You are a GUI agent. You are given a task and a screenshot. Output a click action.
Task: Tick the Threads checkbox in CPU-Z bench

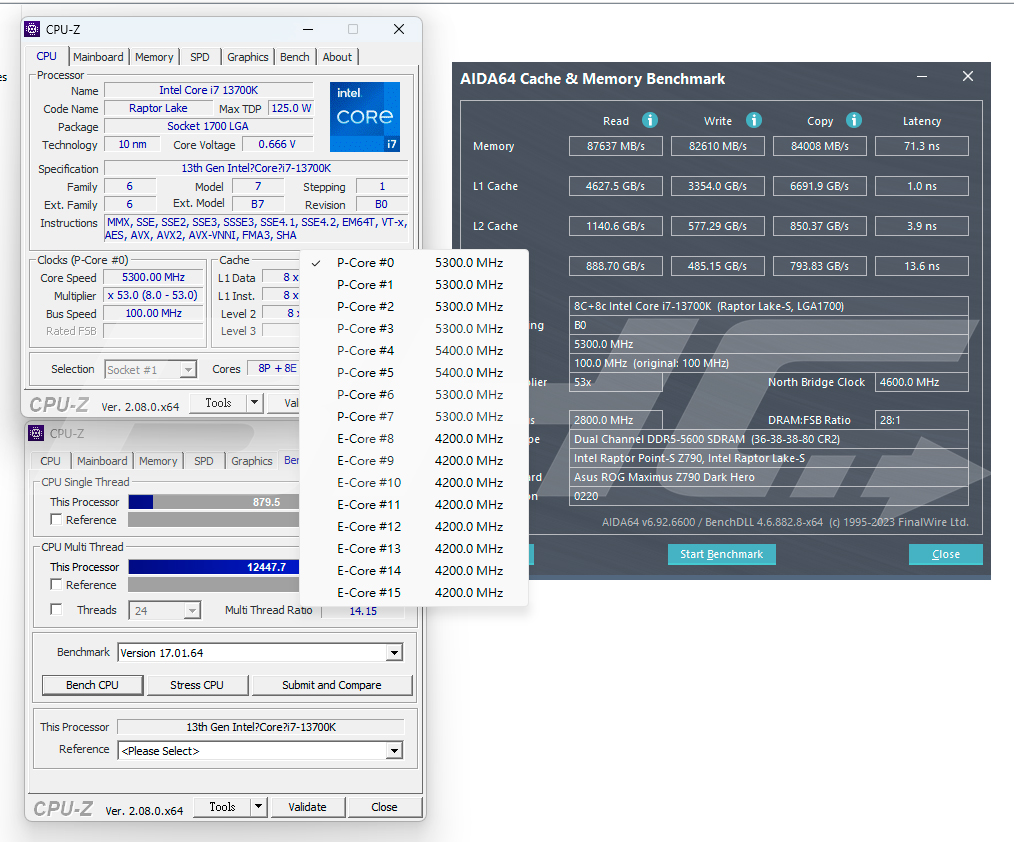56,609
